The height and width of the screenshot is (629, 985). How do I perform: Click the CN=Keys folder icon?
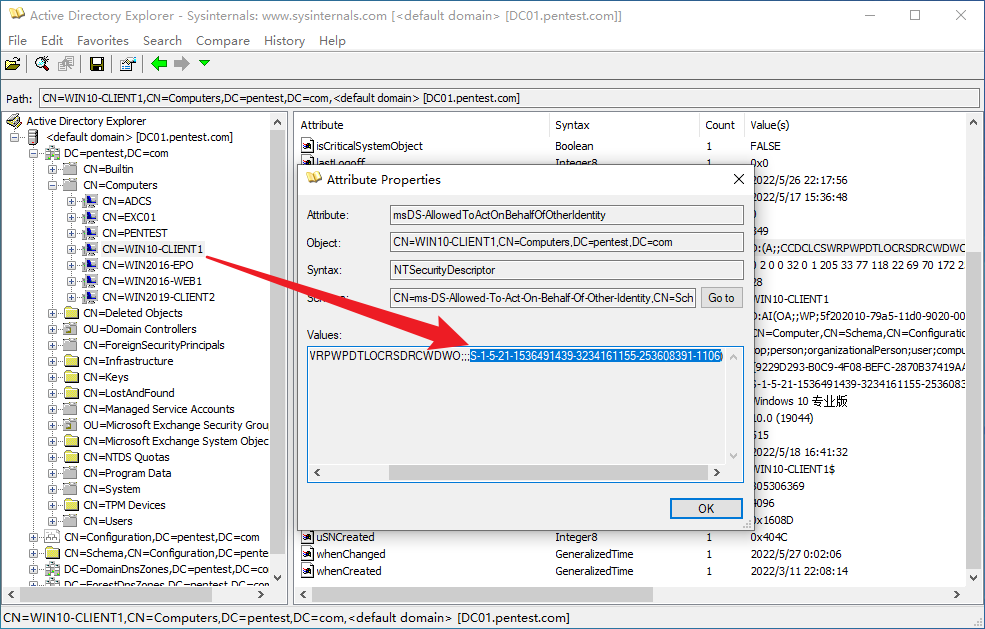coord(71,377)
